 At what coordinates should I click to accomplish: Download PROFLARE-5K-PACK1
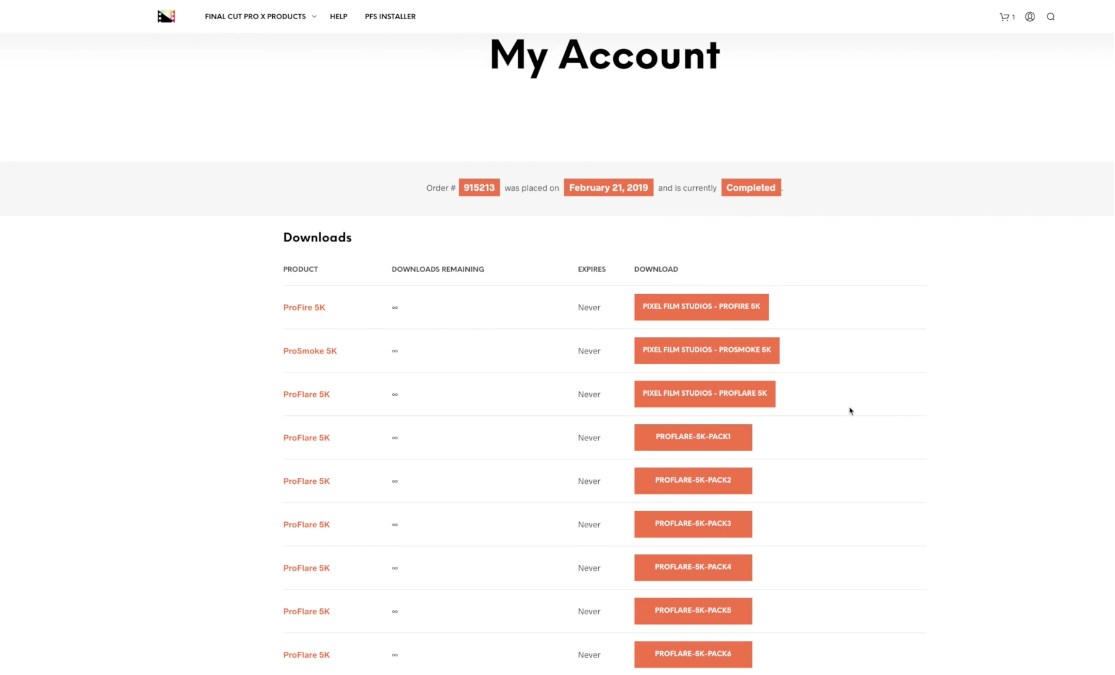[693, 437]
